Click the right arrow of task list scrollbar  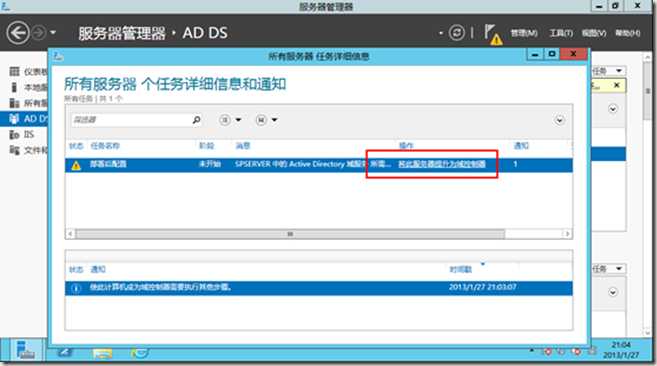pyautogui.click(x=567, y=234)
